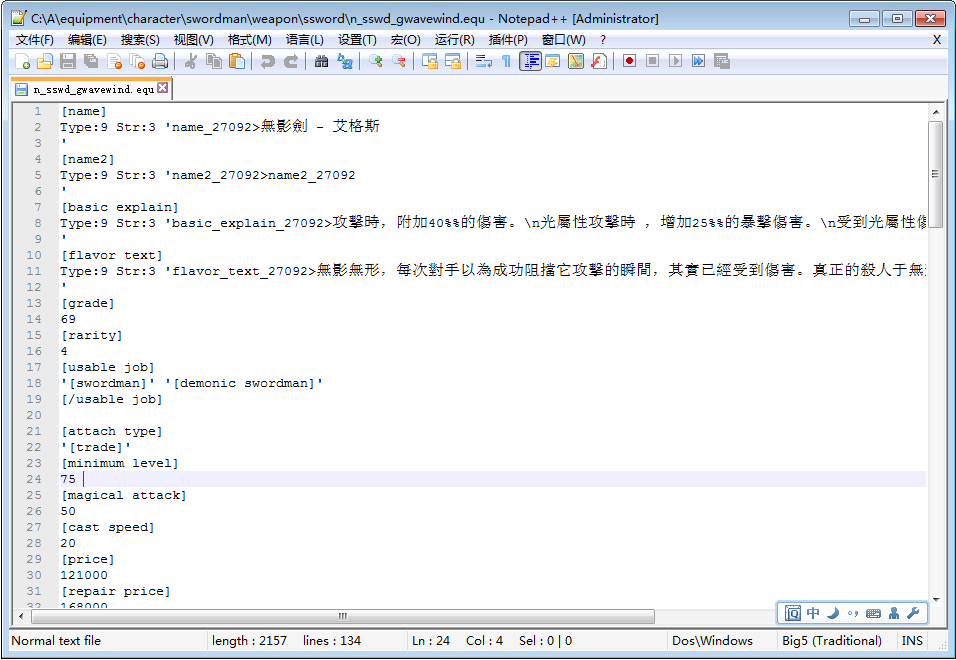Click the horizontal scrollbar thumb
The height and width of the screenshot is (660, 956).
tap(341, 617)
